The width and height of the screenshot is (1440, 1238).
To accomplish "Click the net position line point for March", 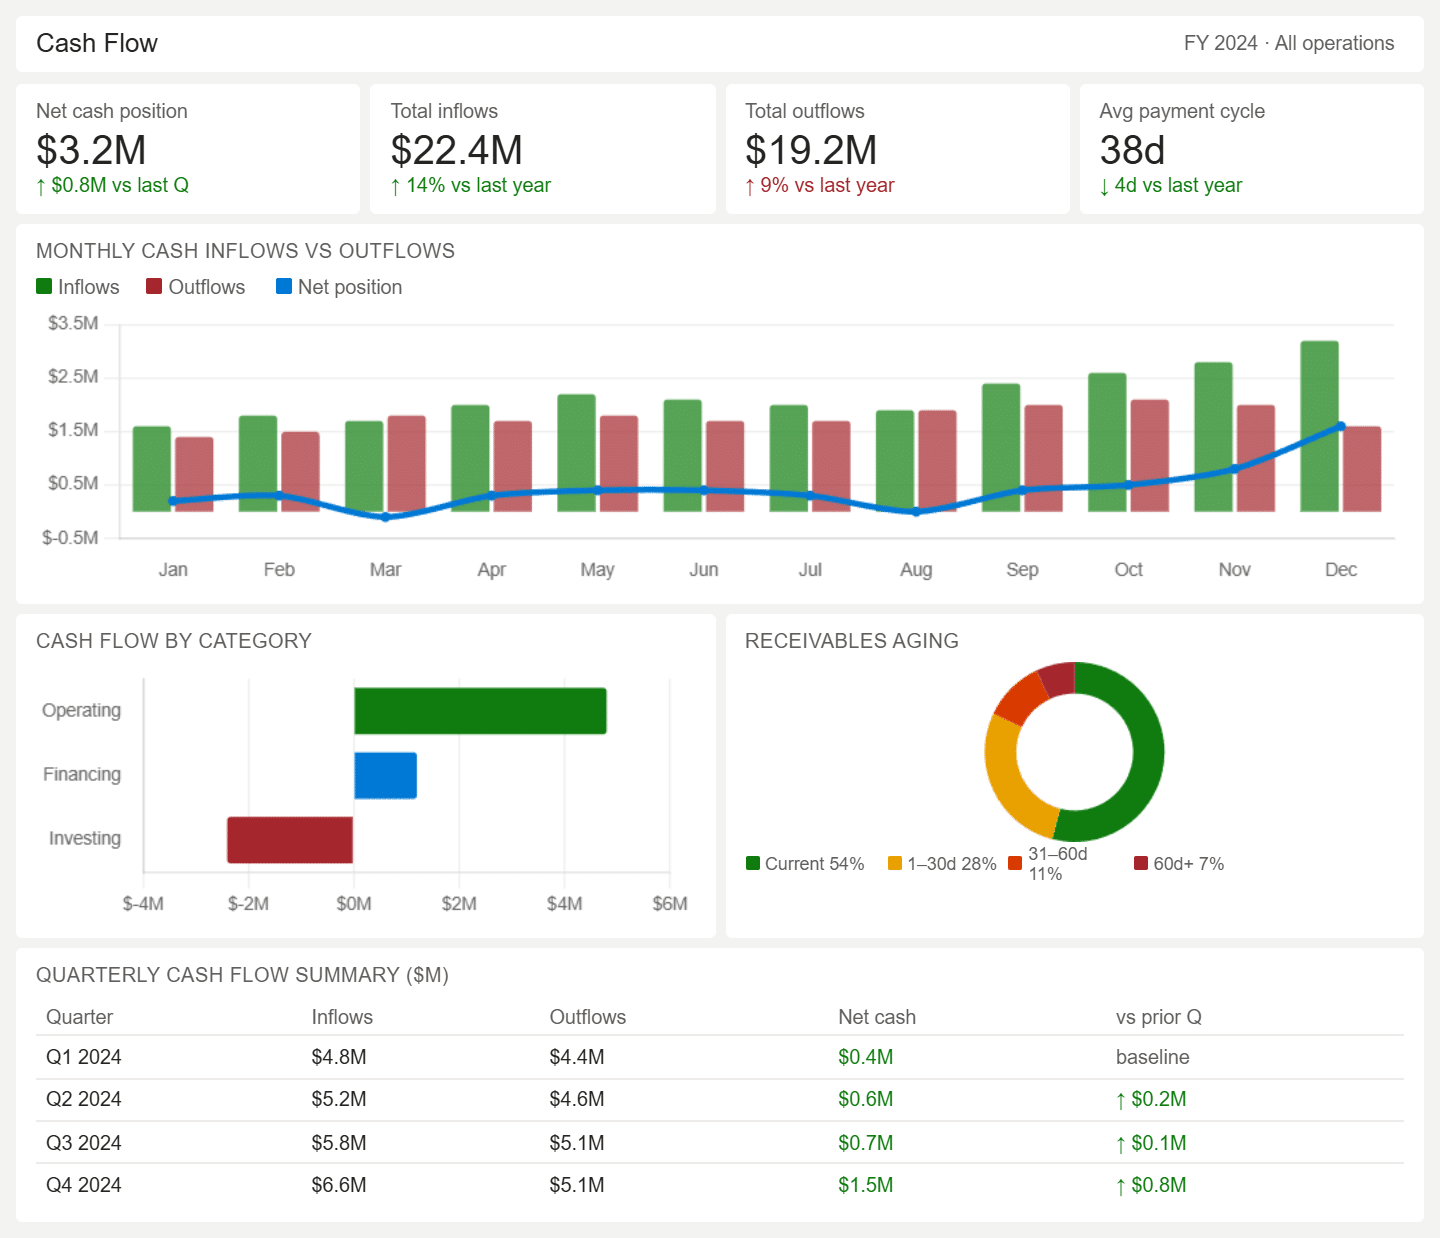I will pyautogui.click(x=386, y=517).
